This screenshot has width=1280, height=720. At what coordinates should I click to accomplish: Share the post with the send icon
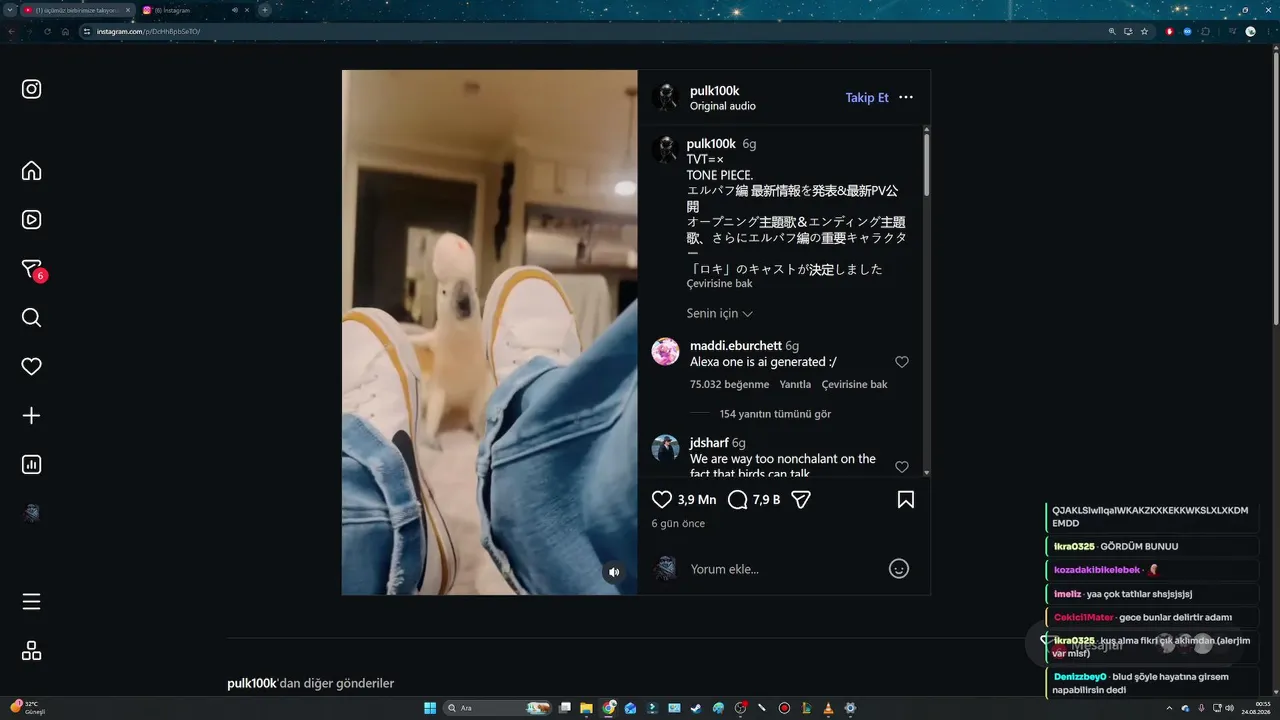[801, 499]
